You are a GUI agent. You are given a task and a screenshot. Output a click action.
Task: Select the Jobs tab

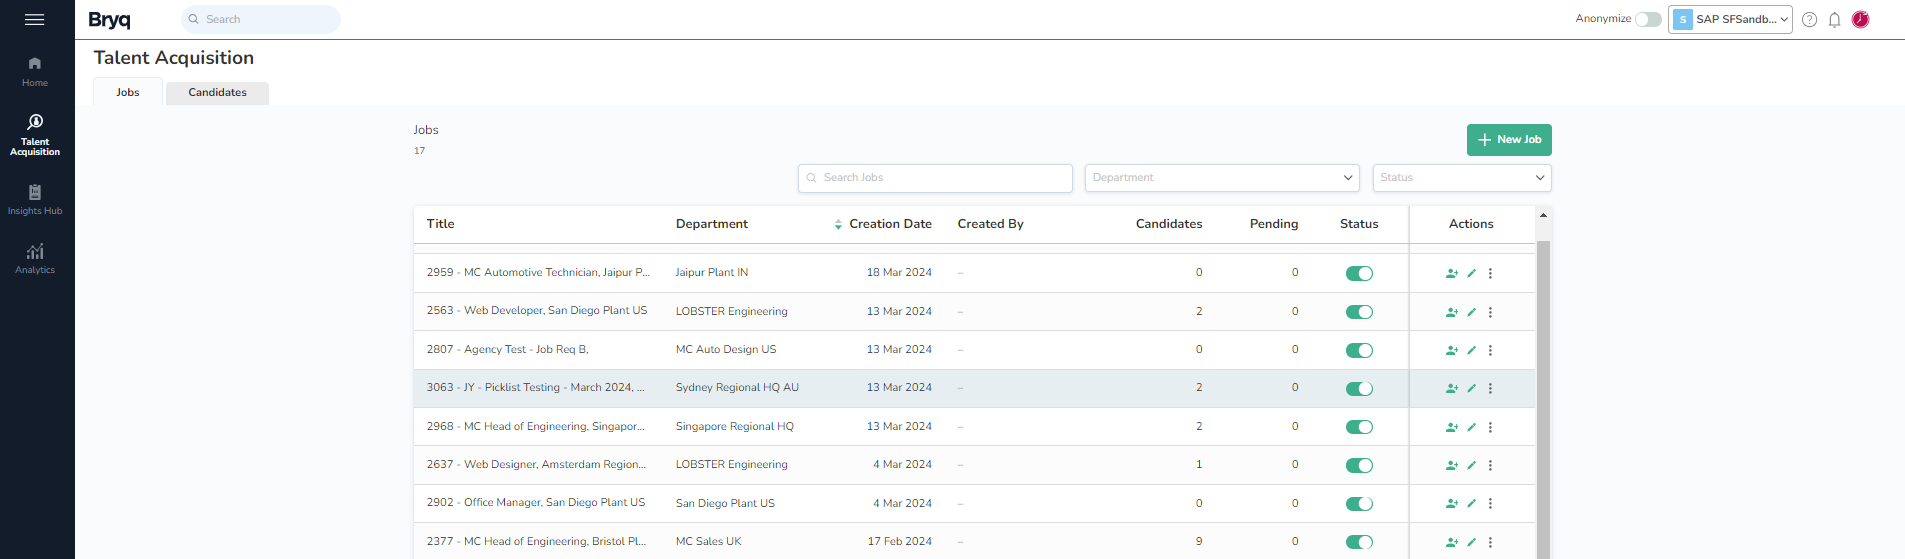(128, 93)
